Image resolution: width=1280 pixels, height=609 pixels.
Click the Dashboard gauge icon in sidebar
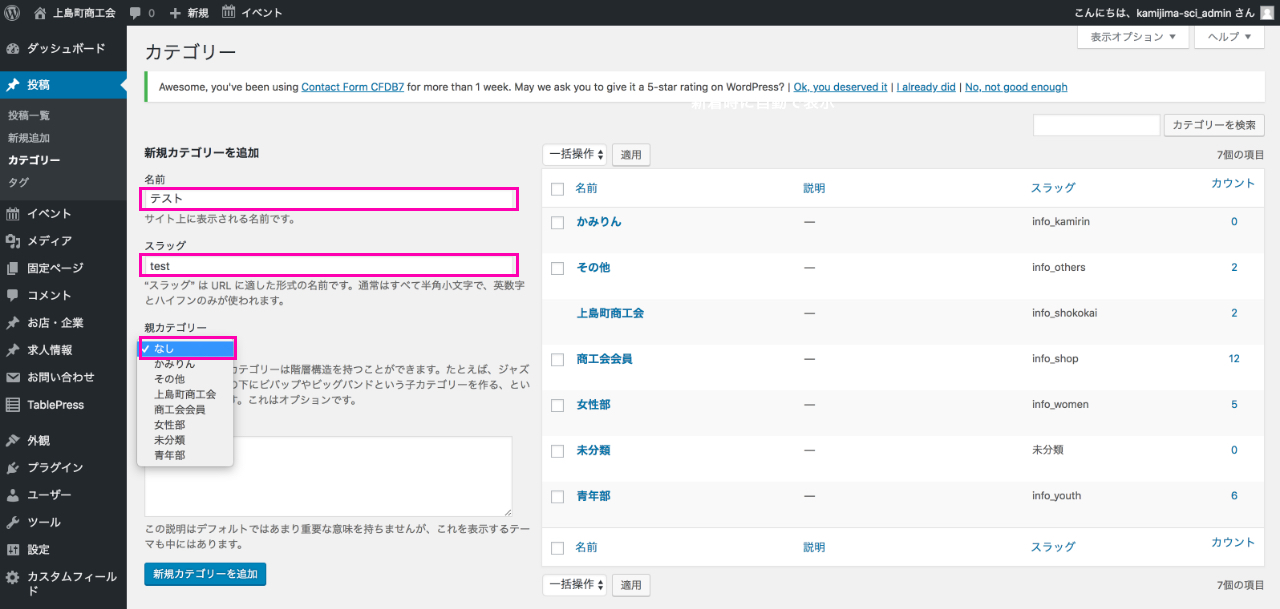point(13,48)
